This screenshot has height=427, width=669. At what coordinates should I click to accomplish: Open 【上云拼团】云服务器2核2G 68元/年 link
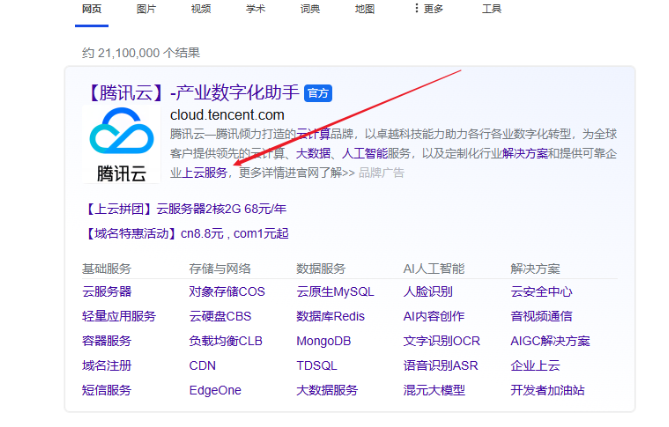pos(185,209)
